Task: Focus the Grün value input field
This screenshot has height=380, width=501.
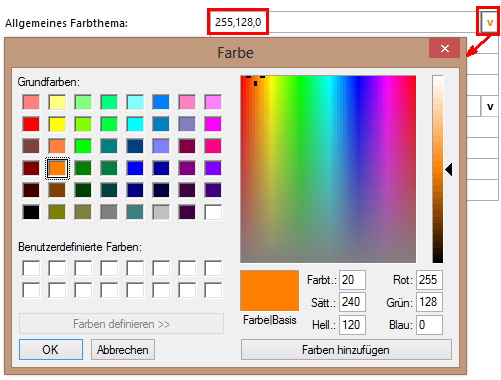Action: point(429,302)
